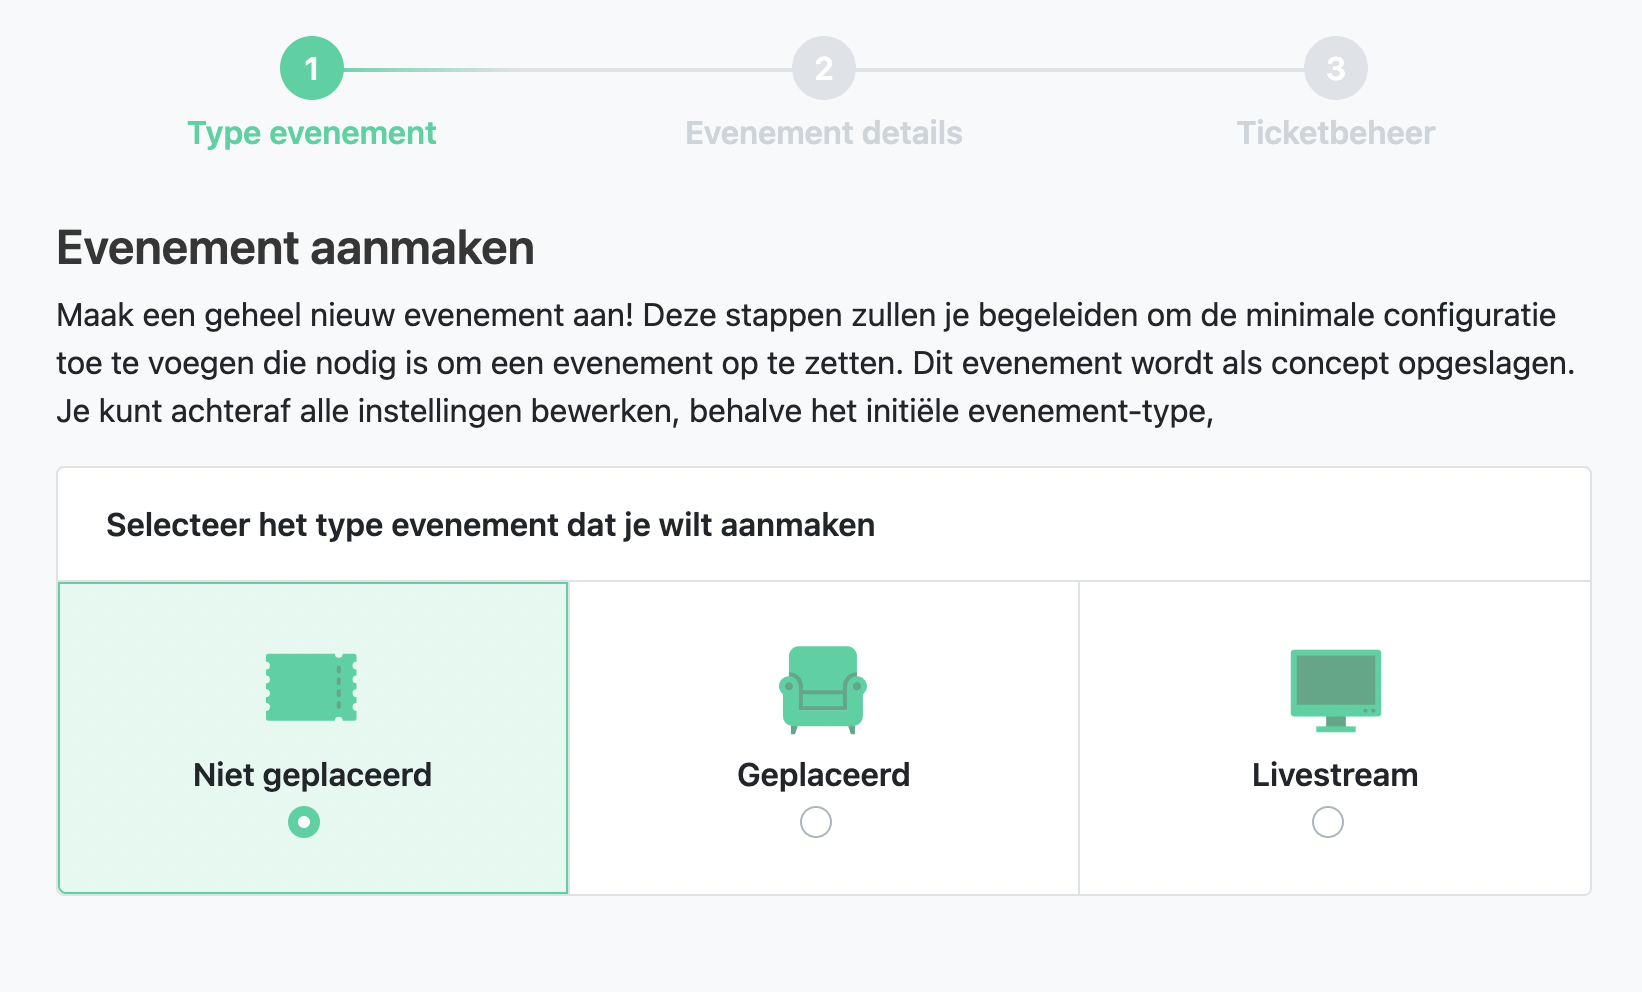The width and height of the screenshot is (1642, 992).
Task: Choose the Geplaceerd radio button
Action: pos(816,822)
